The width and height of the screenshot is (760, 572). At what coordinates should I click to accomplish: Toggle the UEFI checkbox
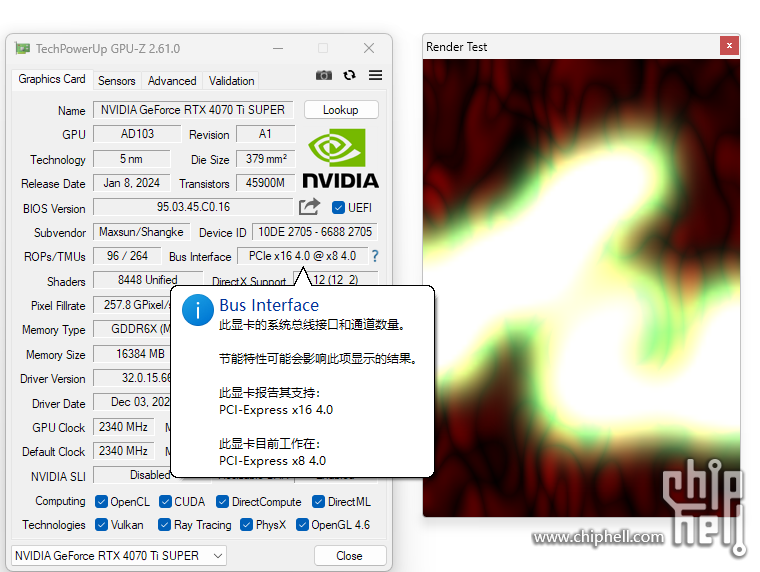click(338, 207)
